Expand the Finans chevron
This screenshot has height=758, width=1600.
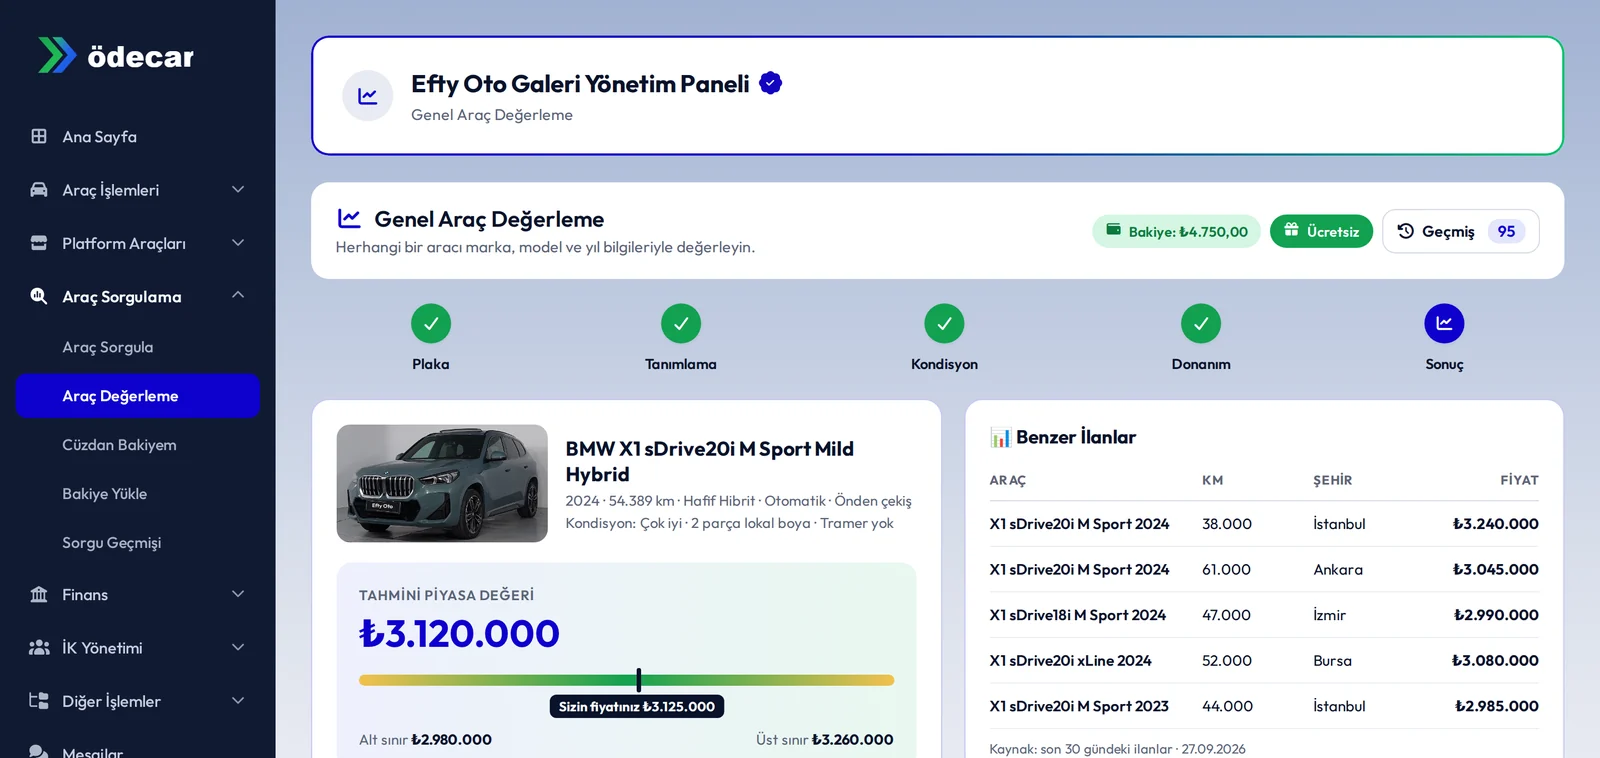tap(238, 594)
